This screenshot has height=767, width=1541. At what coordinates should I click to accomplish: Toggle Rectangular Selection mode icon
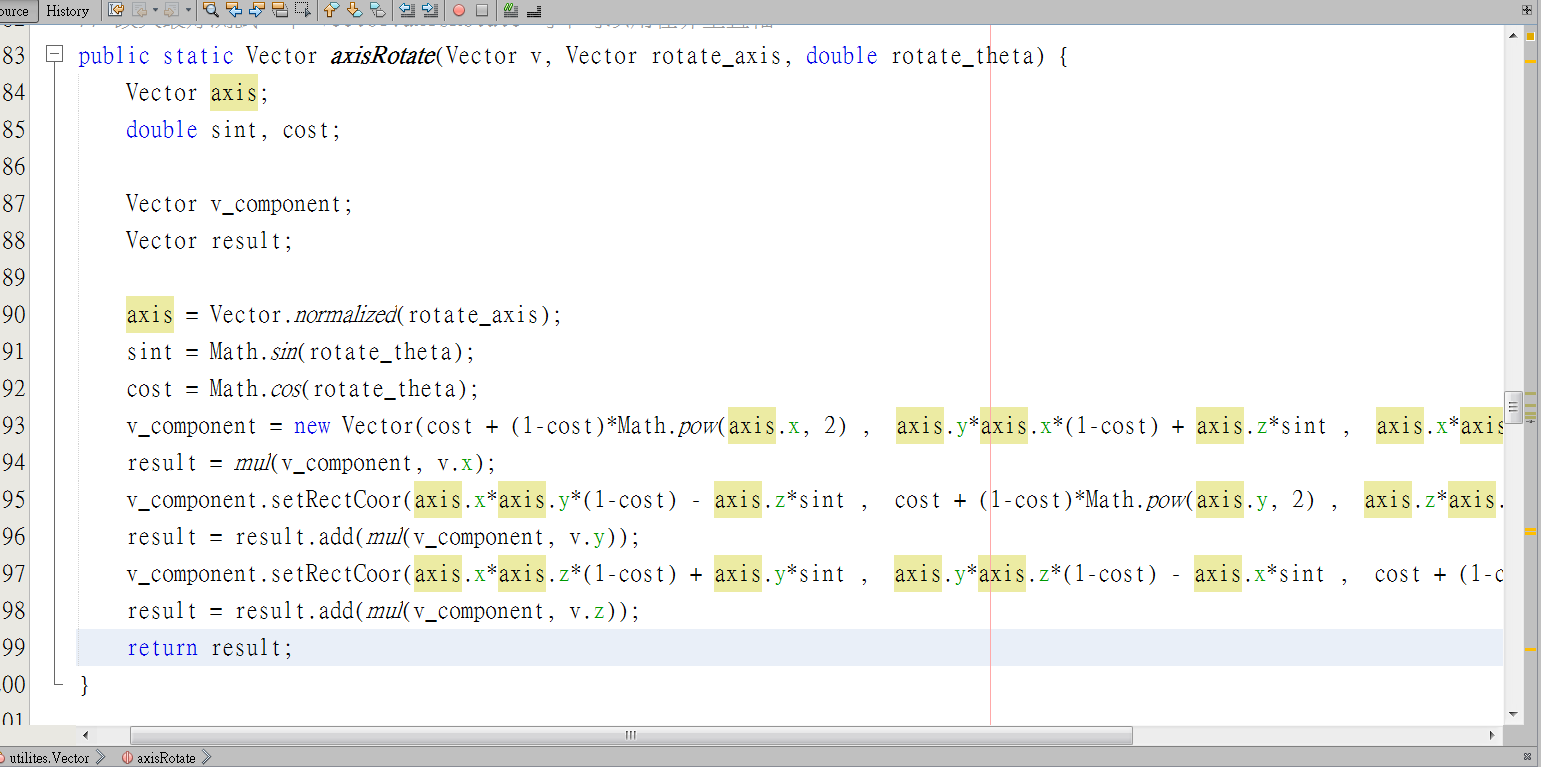tap(302, 10)
